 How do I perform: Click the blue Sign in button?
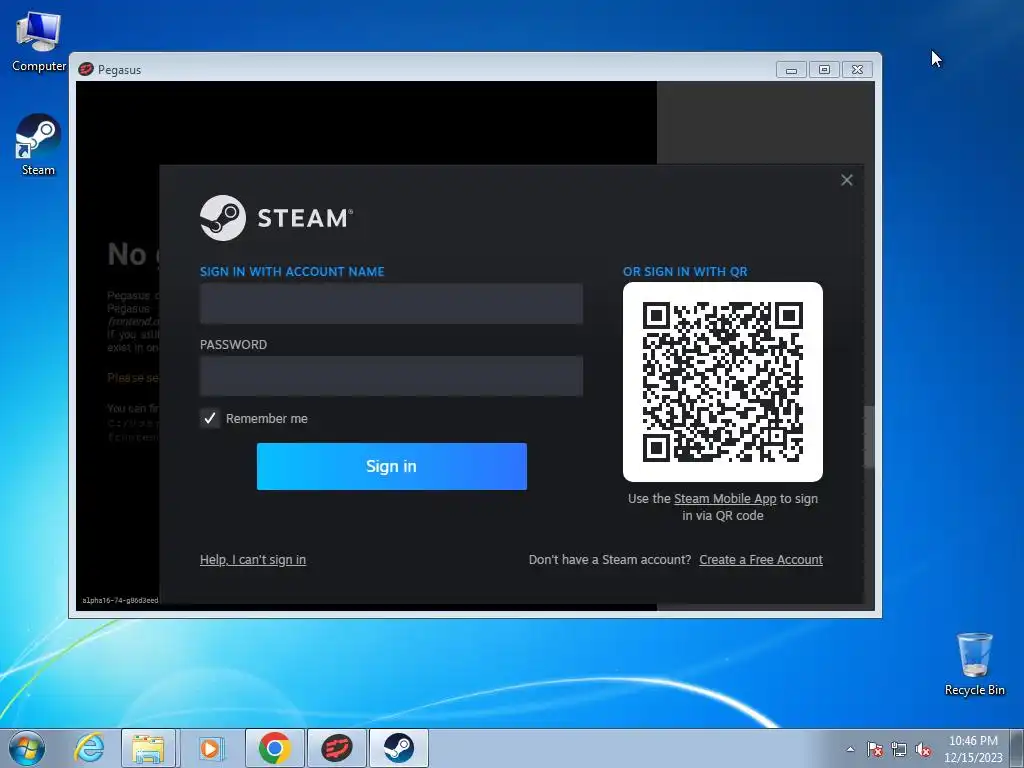[x=392, y=466]
